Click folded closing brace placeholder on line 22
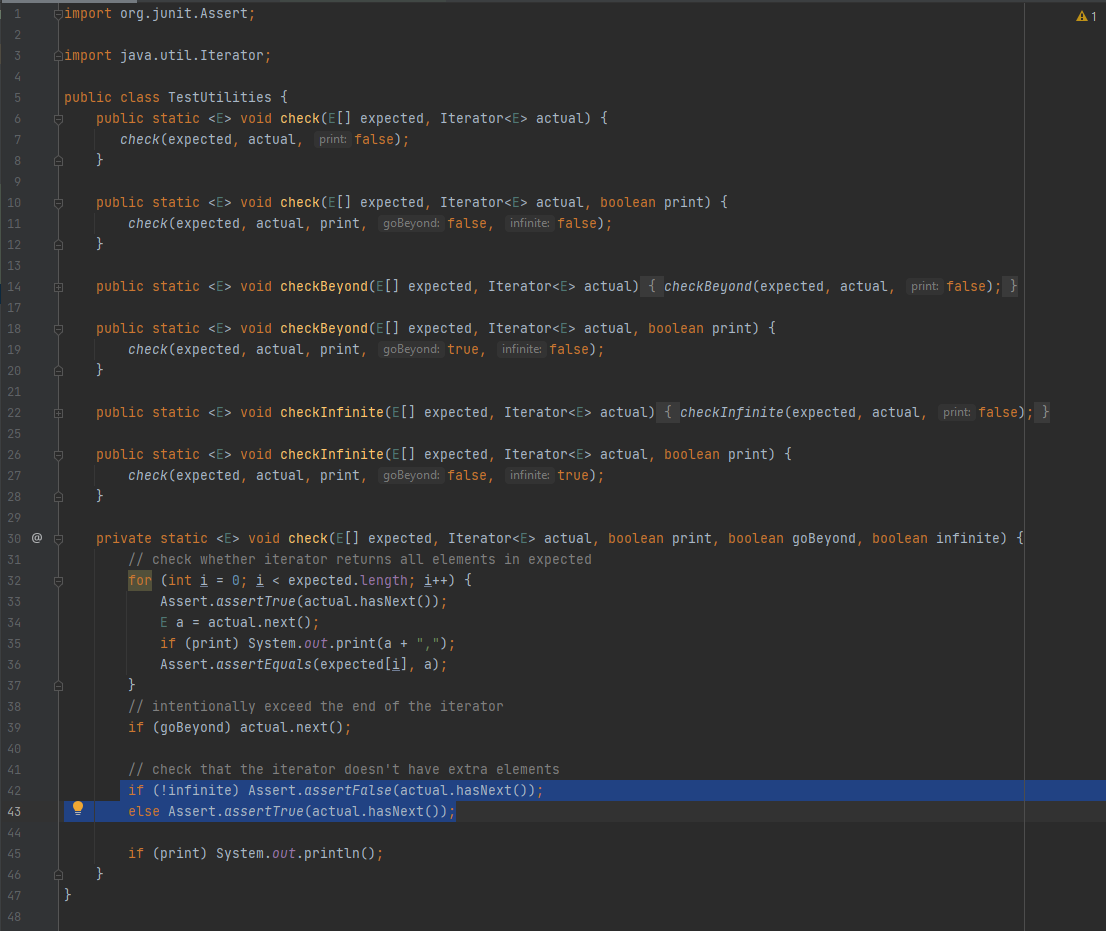Screen dimensions: 1106x931 click(1045, 413)
